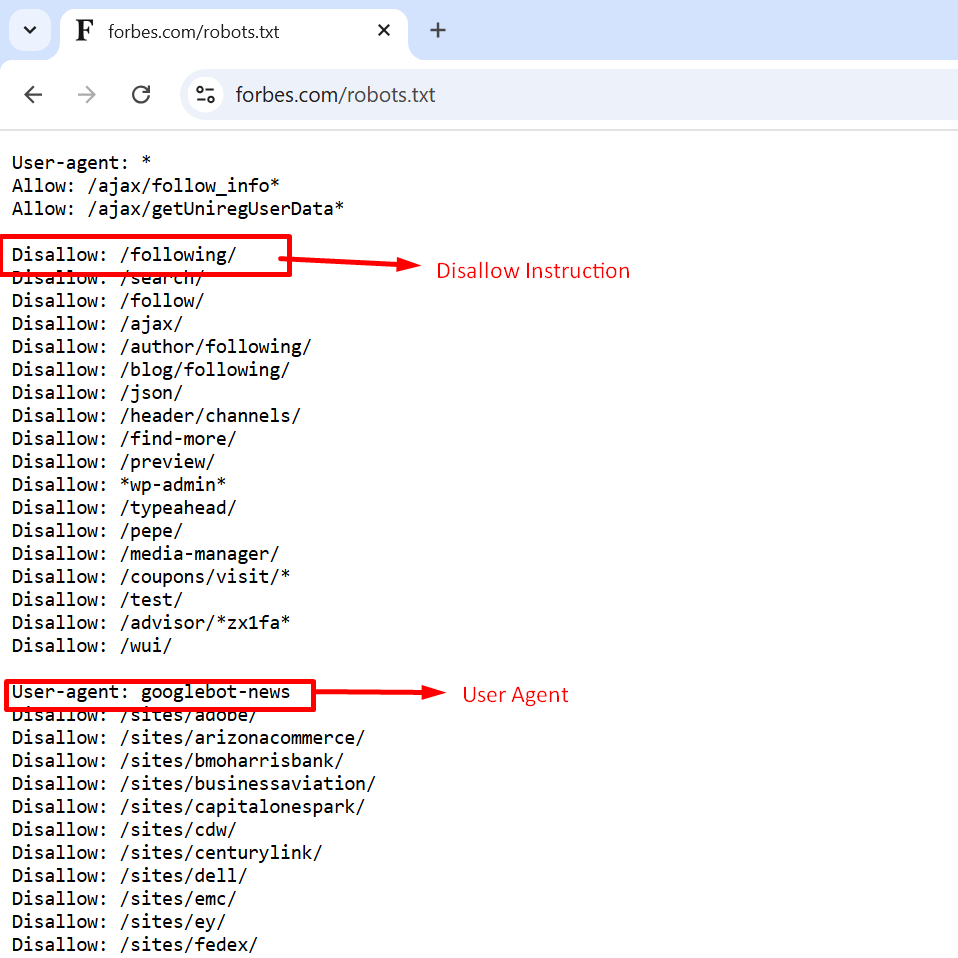Select the forbes.com/robots.txt tab
Screen dimensions: 958x958
point(234,32)
